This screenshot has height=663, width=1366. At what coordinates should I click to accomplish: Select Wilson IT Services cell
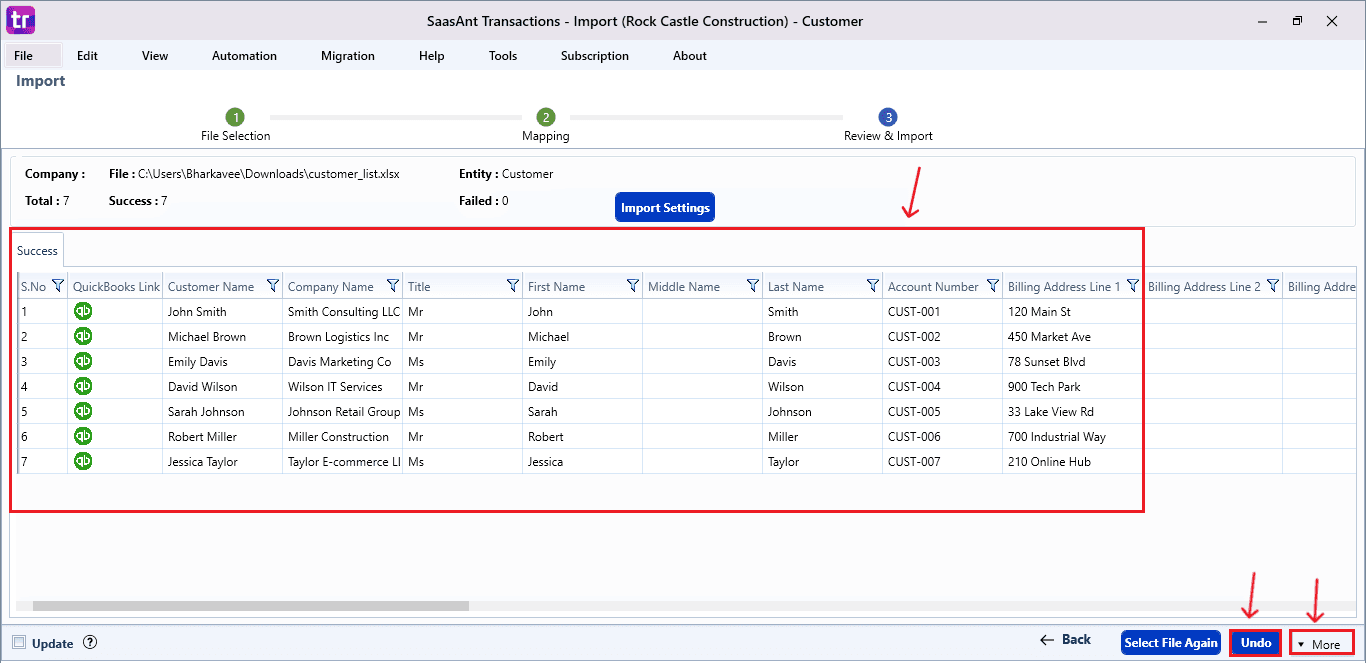342,386
